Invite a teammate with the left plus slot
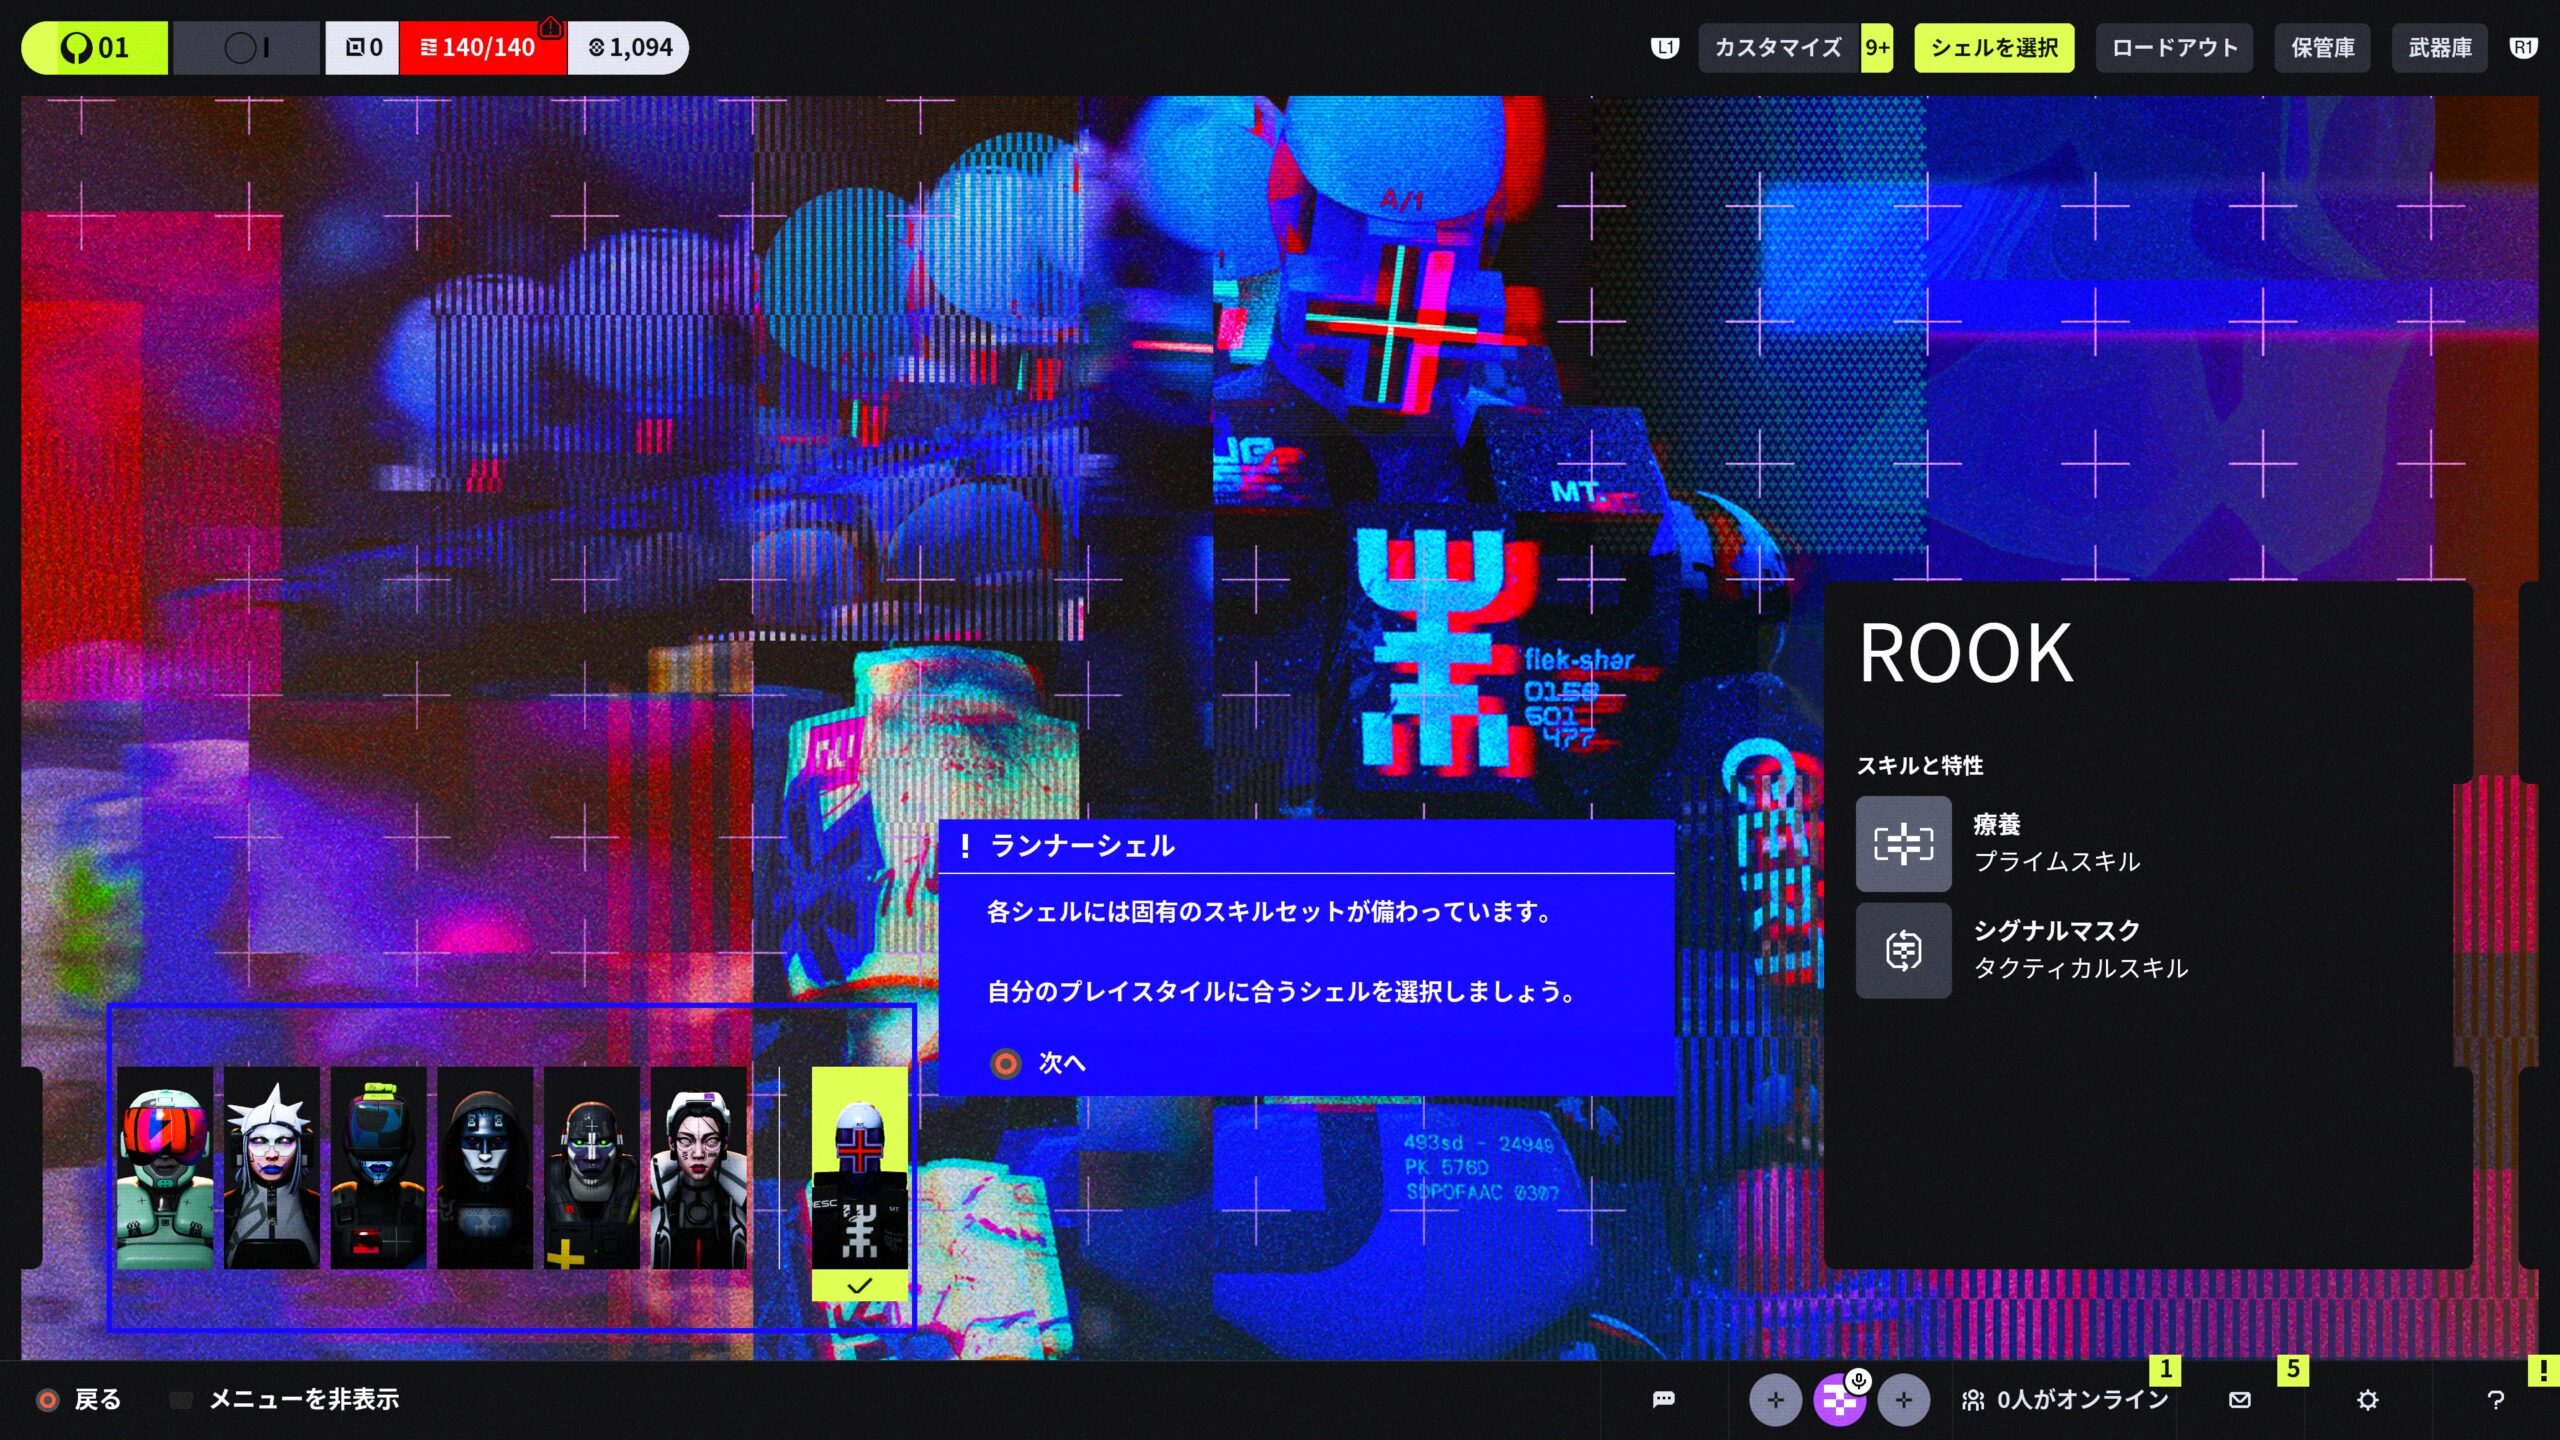The width and height of the screenshot is (2560, 1440). point(1775,1400)
